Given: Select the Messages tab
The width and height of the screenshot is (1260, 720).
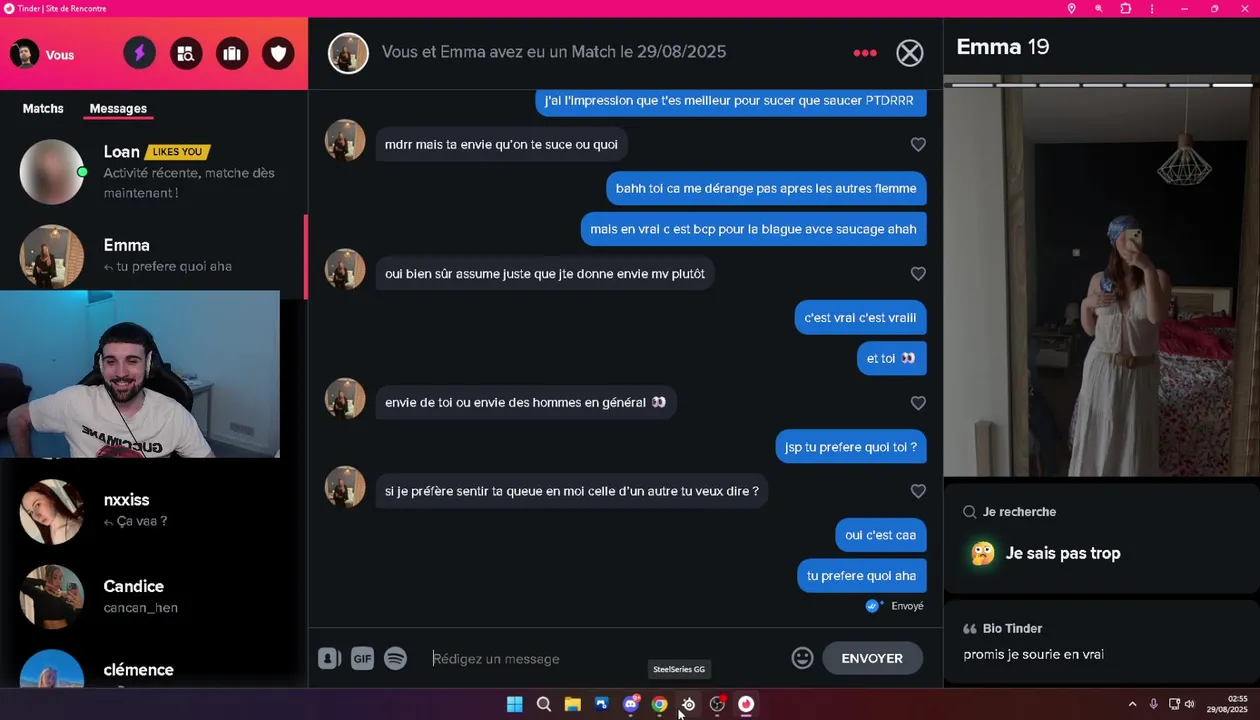Looking at the screenshot, I should (118, 108).
